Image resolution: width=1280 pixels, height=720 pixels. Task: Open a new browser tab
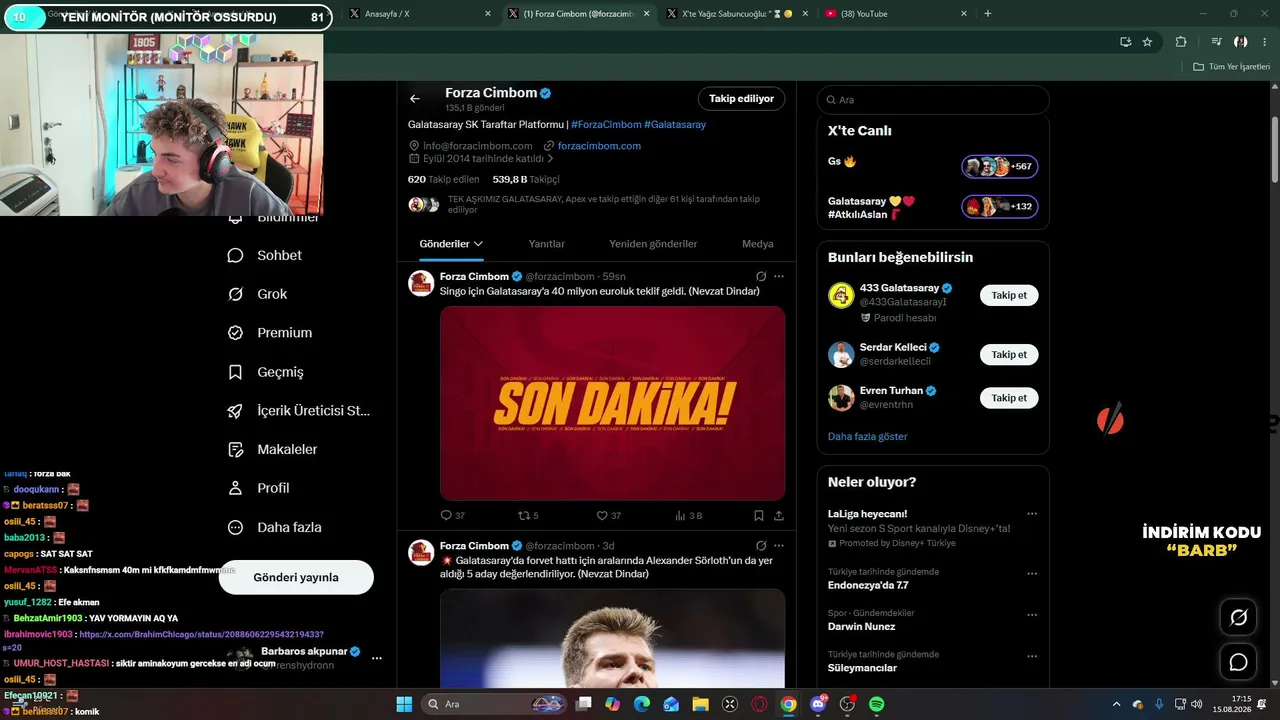[988, 14]
